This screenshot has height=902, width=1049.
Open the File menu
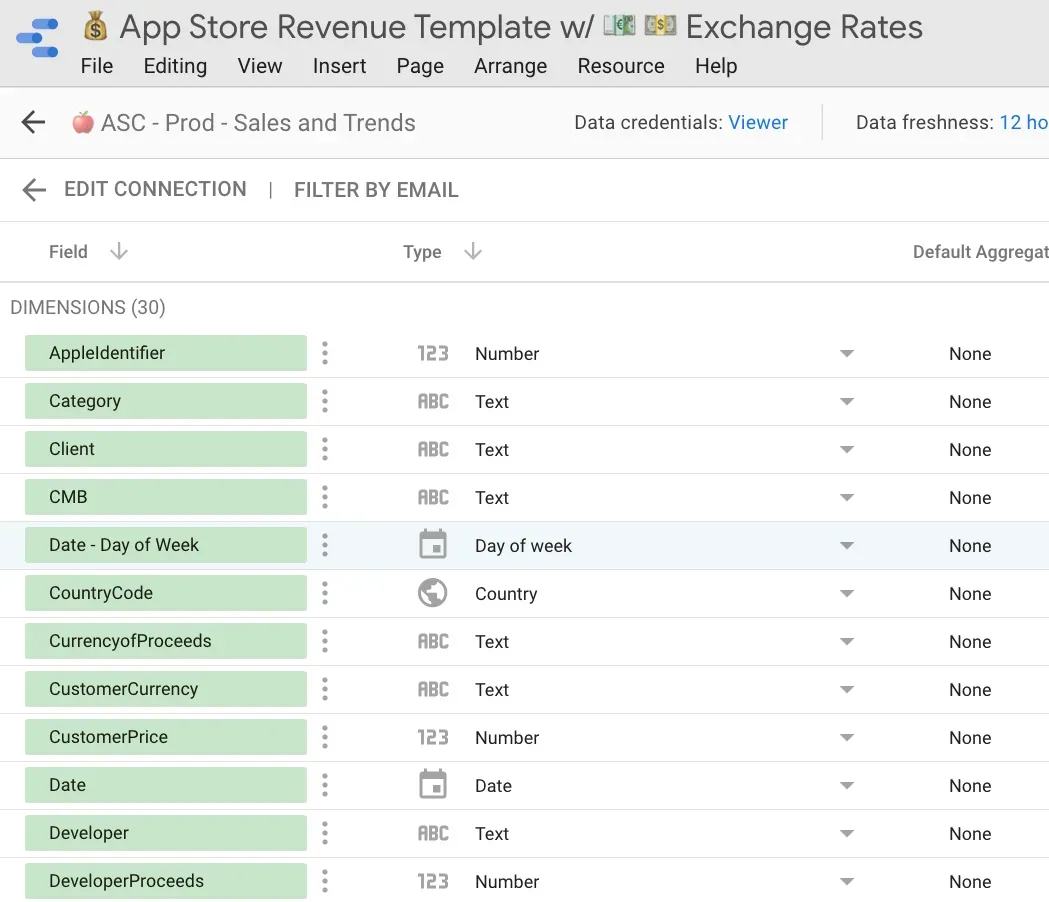[97, 66]
